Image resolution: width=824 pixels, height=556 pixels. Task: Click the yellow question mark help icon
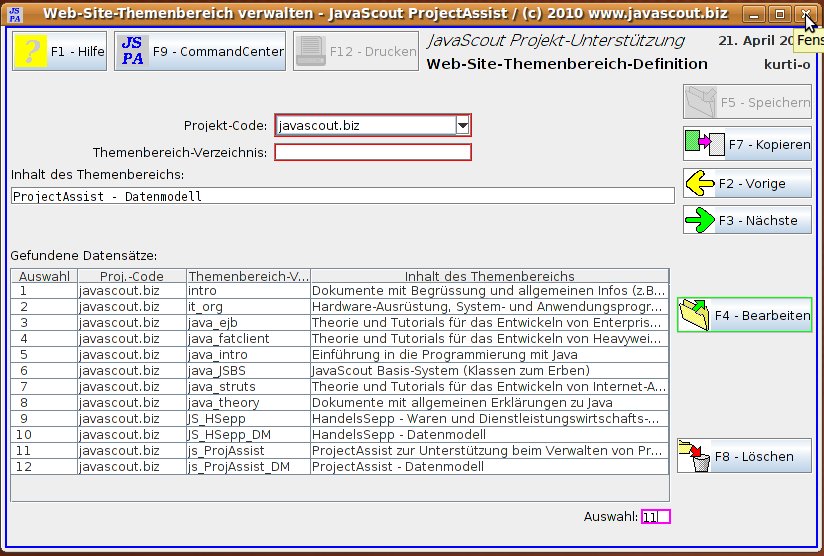click(x=32, y=51)
